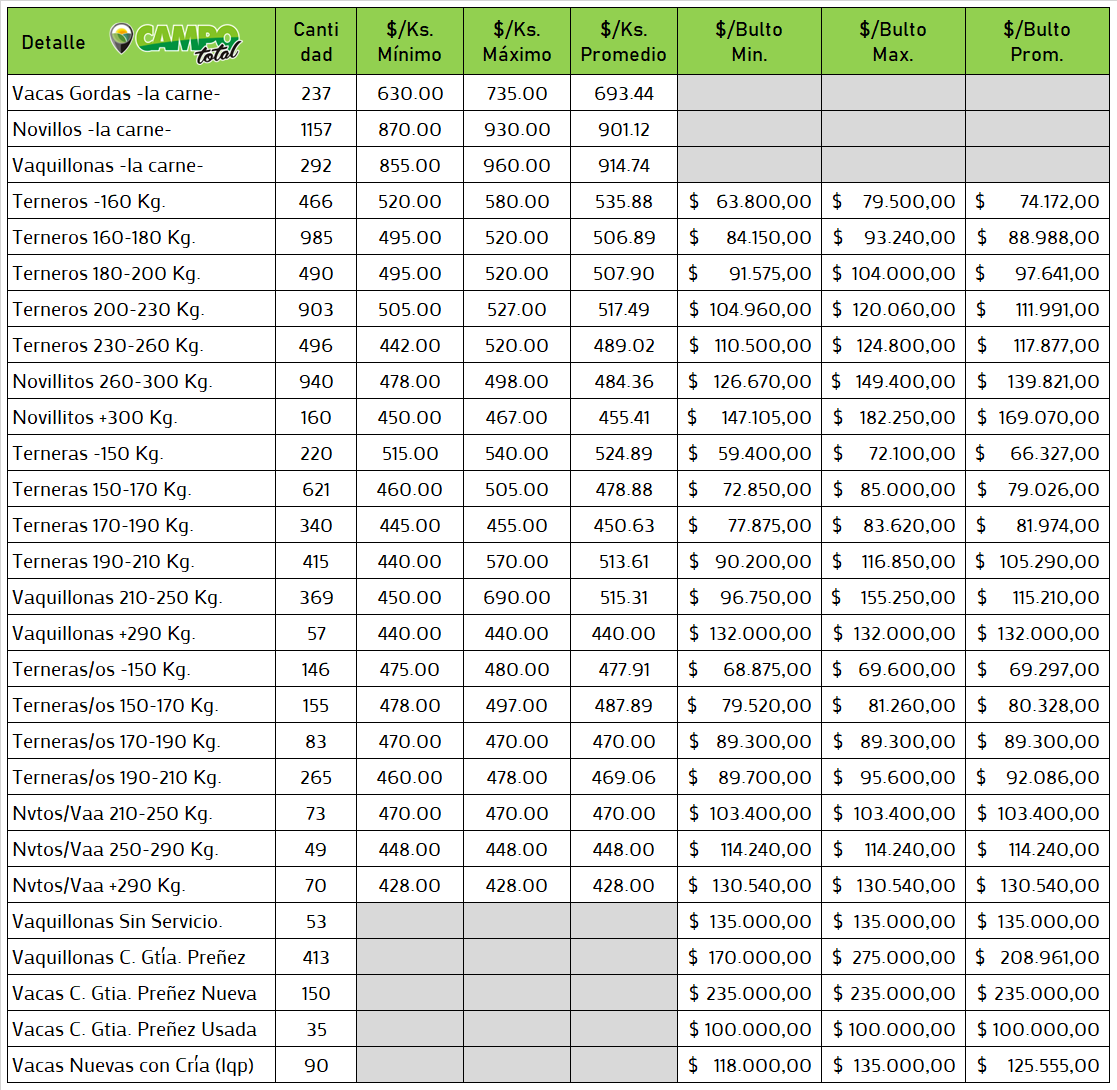Select the $/Ks. Promedio header cell

coord(623,42)
